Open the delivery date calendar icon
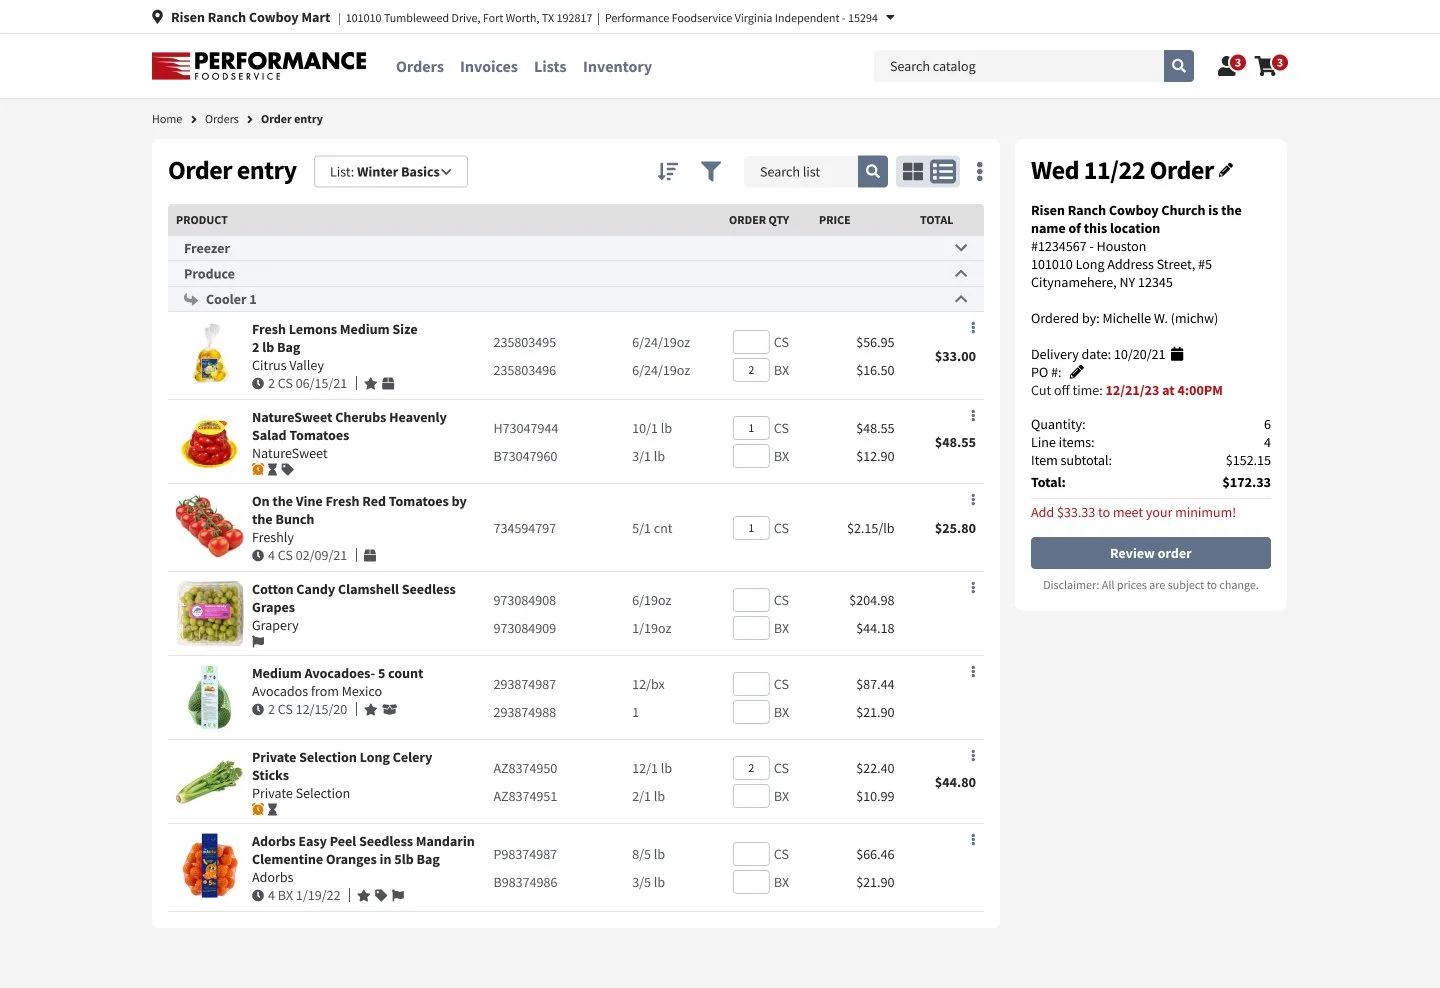The width and height of the screenshot is (1440, 988). coord(1177,354)
